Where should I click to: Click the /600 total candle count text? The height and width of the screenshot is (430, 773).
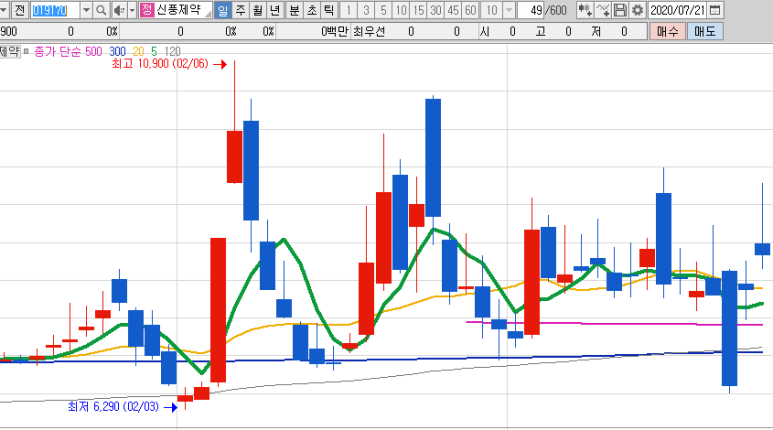pyautogui.click(x=556, y=10)
